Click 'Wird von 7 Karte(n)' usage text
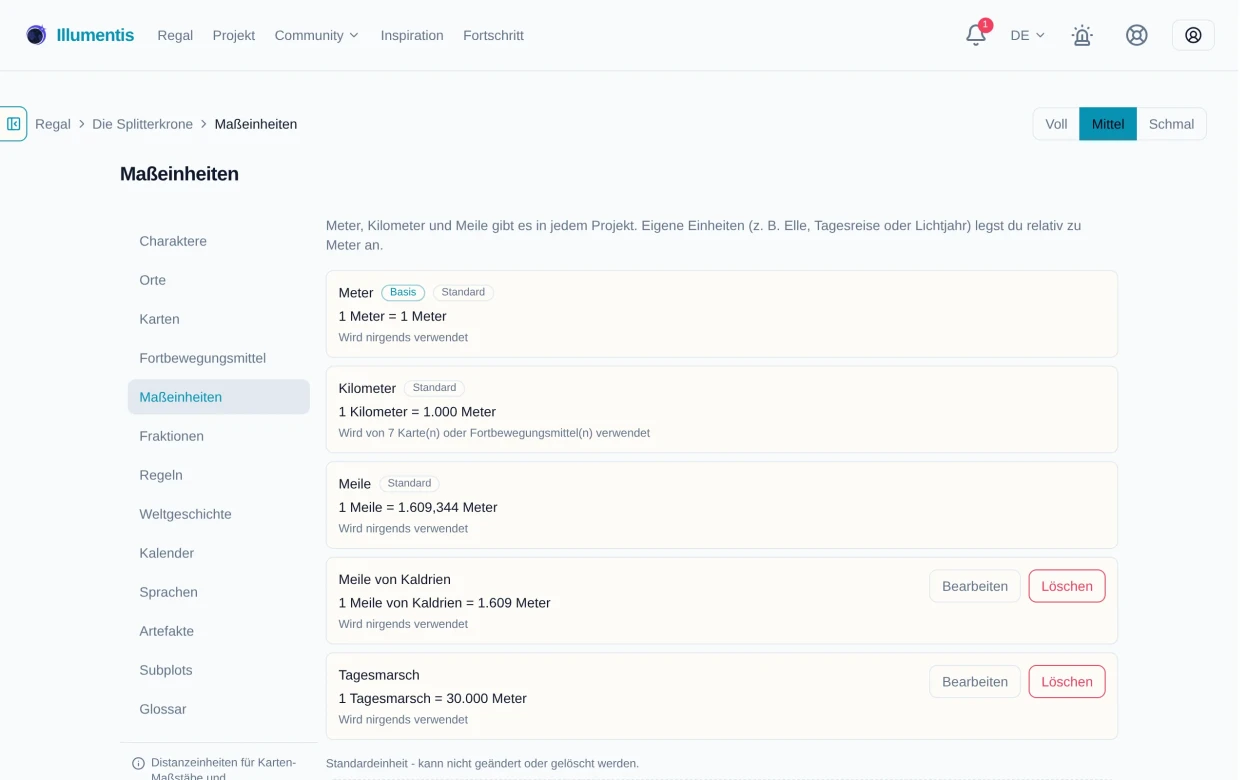 pyautogui.click(x=494, y=433)
